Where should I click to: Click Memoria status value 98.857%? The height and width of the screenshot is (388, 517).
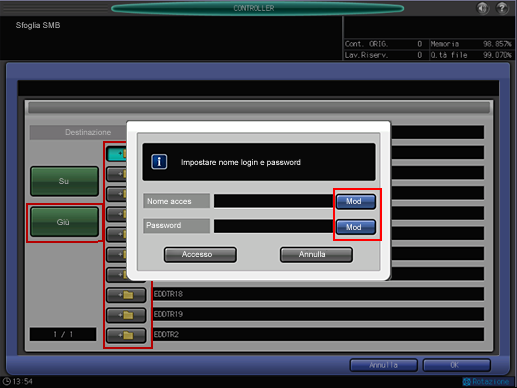[497, 44]
